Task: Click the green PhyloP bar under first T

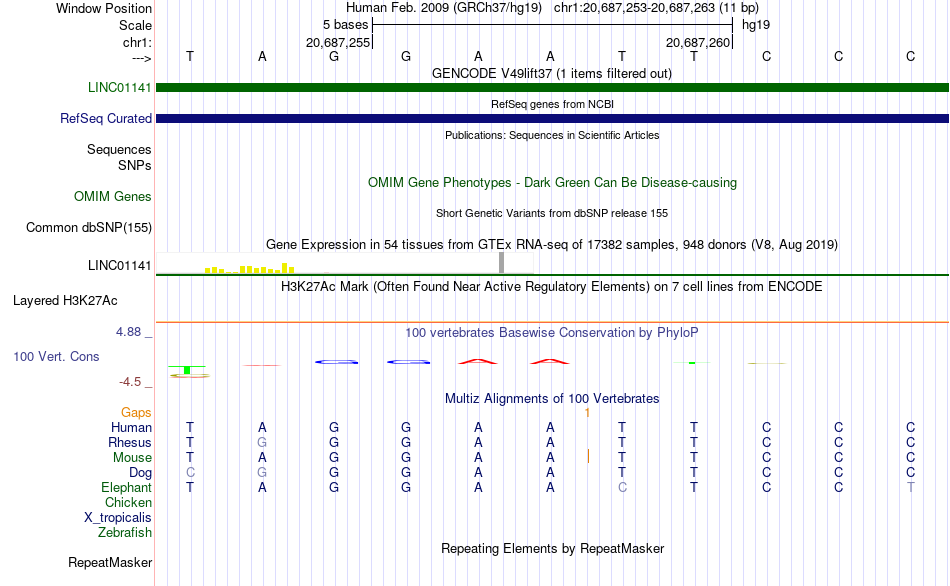Action: click(187, 370)
